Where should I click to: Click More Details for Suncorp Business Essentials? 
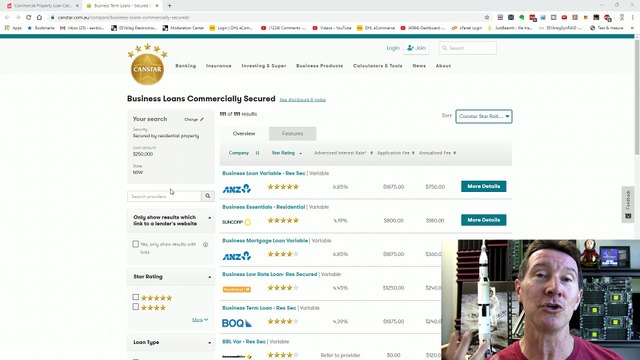coord(484,220)
